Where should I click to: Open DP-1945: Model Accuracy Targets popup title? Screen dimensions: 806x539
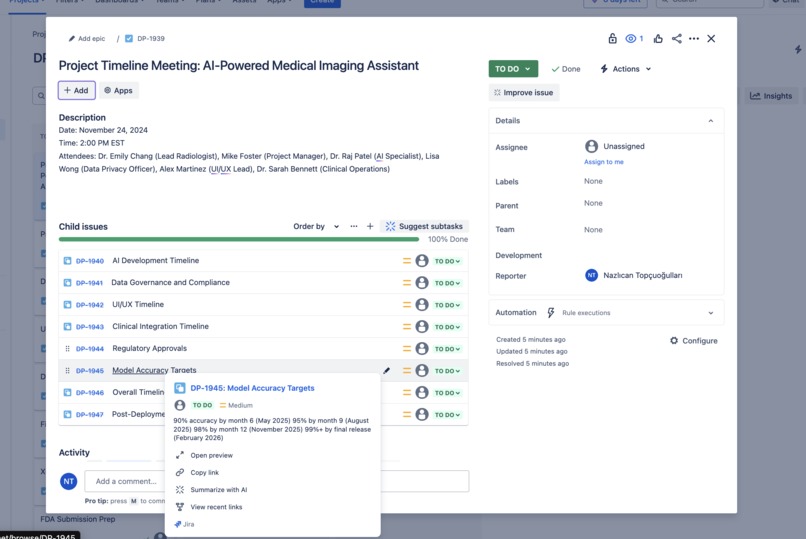[x=252, y=388]
